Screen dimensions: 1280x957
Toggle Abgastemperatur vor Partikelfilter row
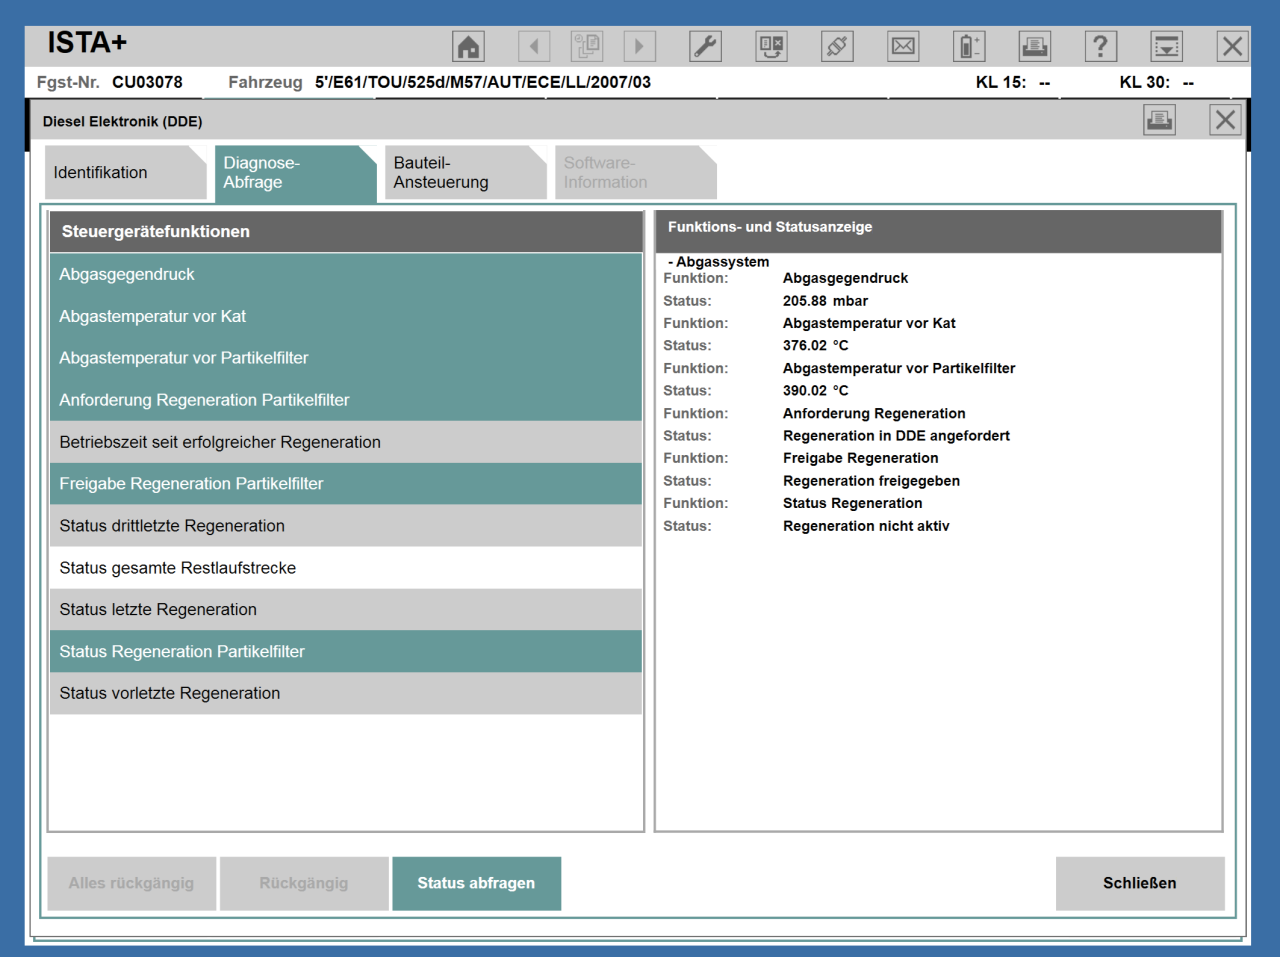pyautogui.click(x=346, y=358)
